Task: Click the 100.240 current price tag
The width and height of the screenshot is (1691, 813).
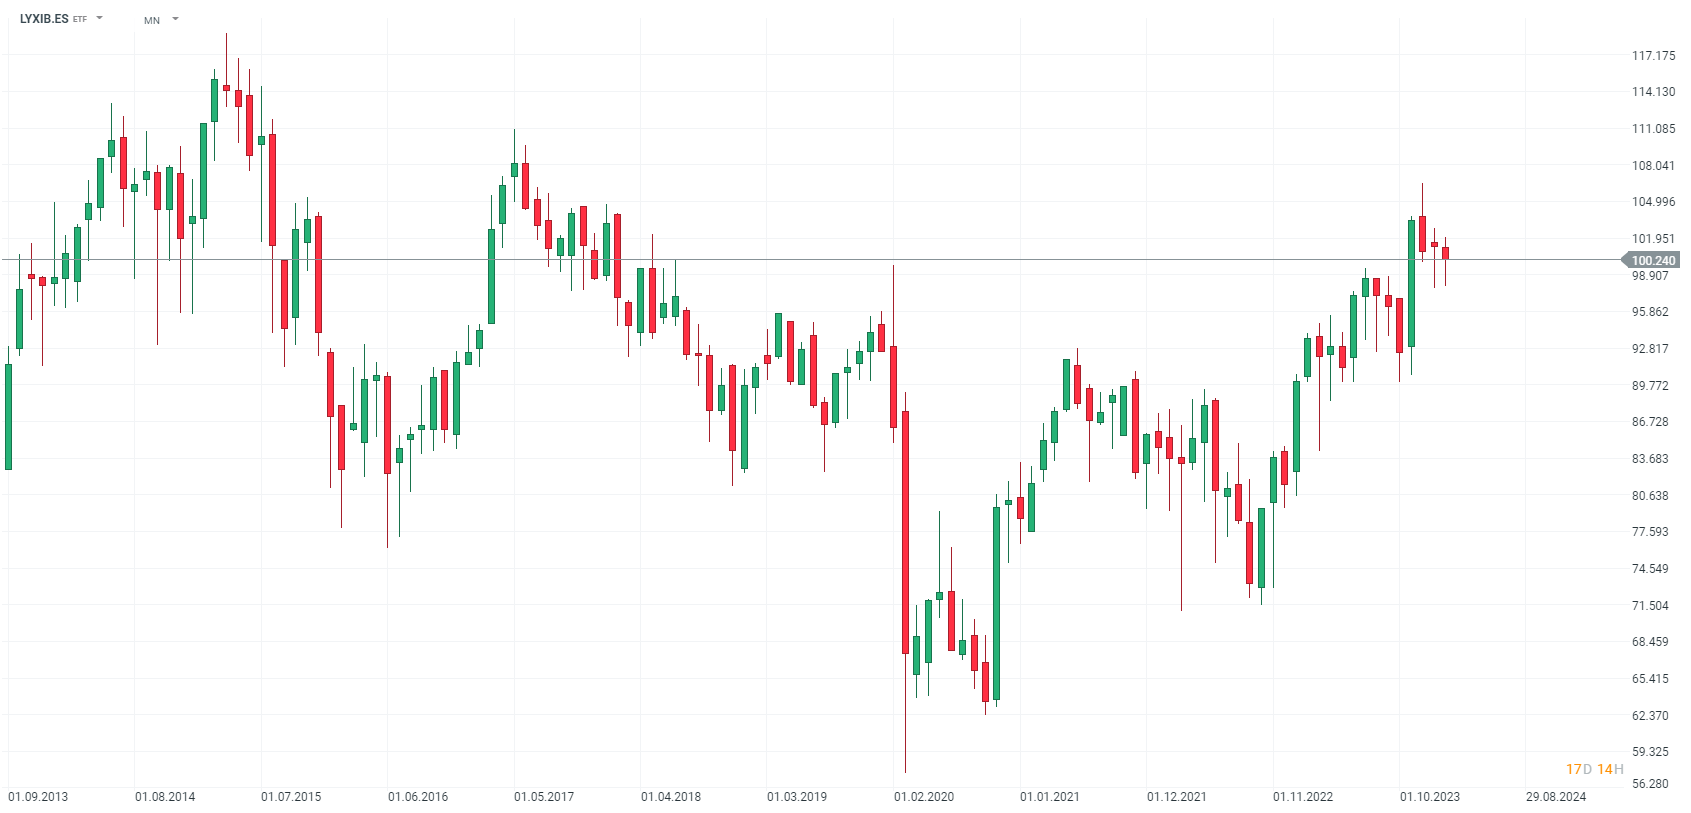Action: (x=1652, y=261)
